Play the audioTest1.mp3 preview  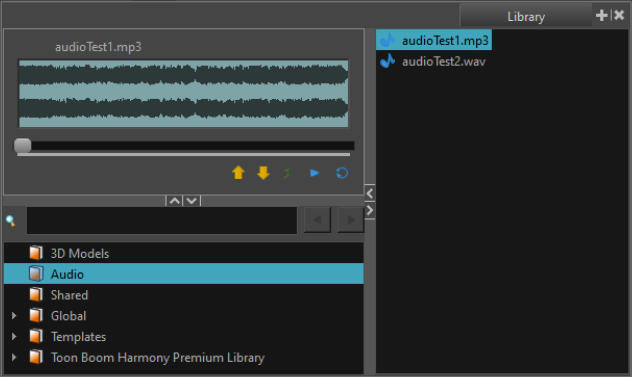315,173
